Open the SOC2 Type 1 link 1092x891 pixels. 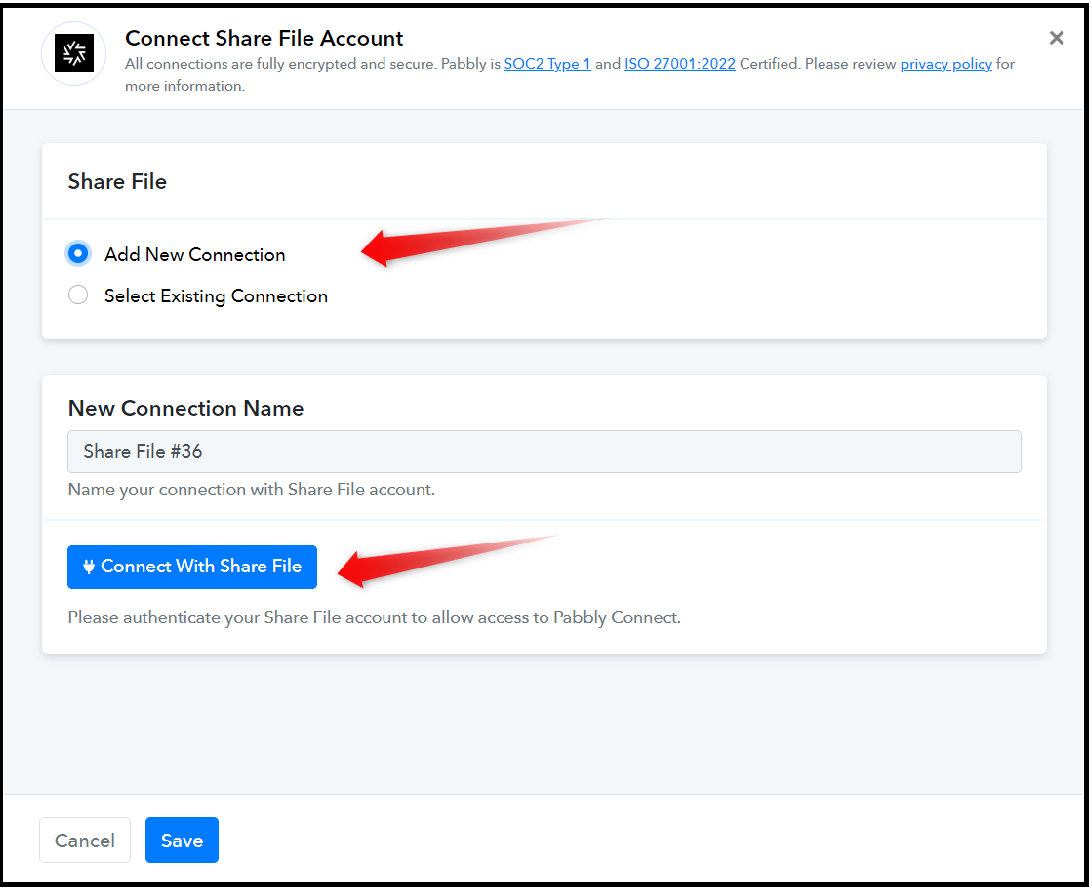point(547,64)
